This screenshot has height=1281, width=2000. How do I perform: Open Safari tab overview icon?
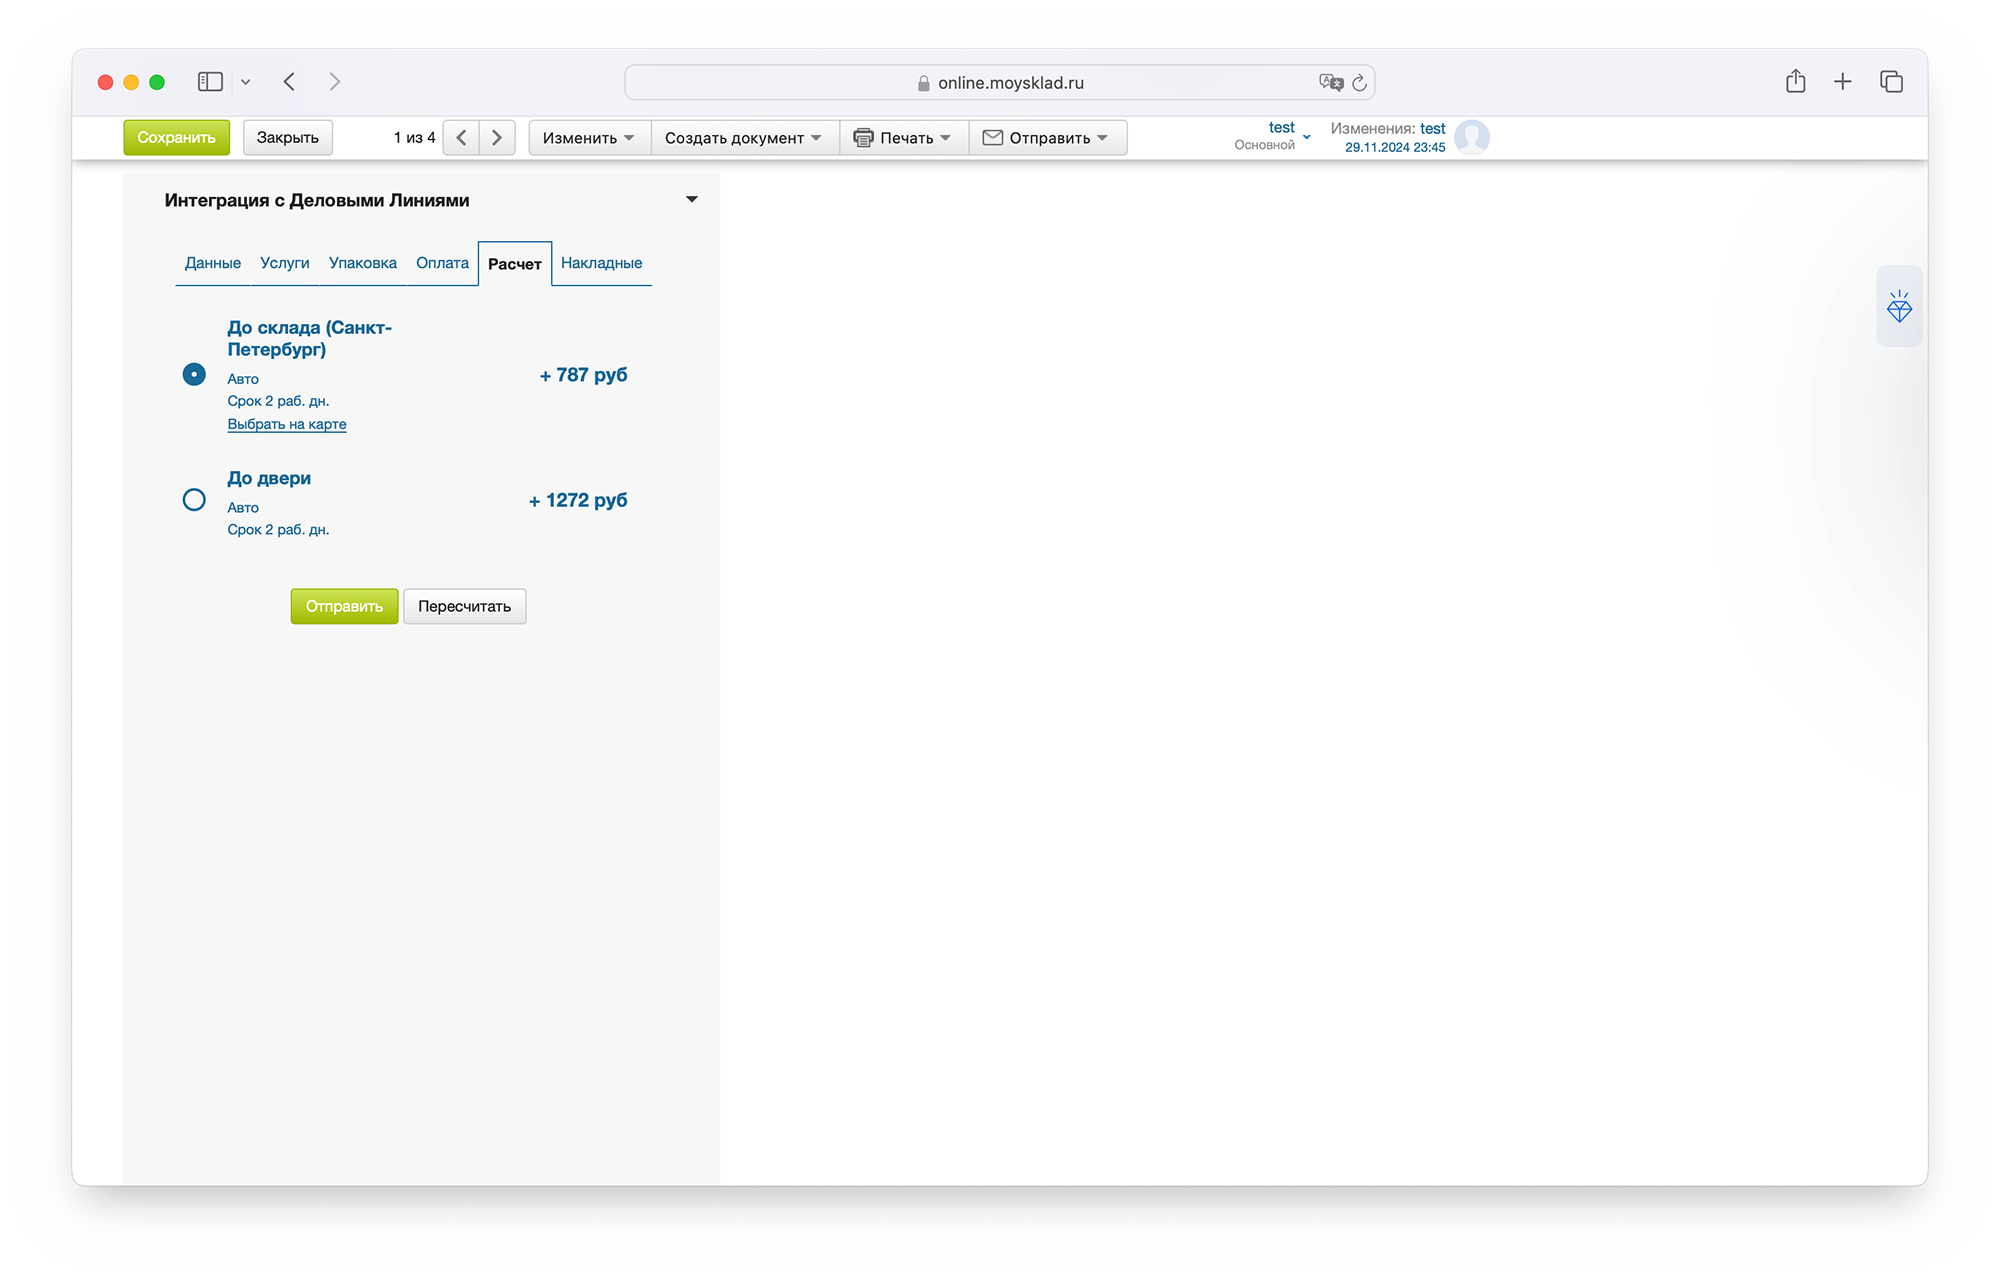1890,82
